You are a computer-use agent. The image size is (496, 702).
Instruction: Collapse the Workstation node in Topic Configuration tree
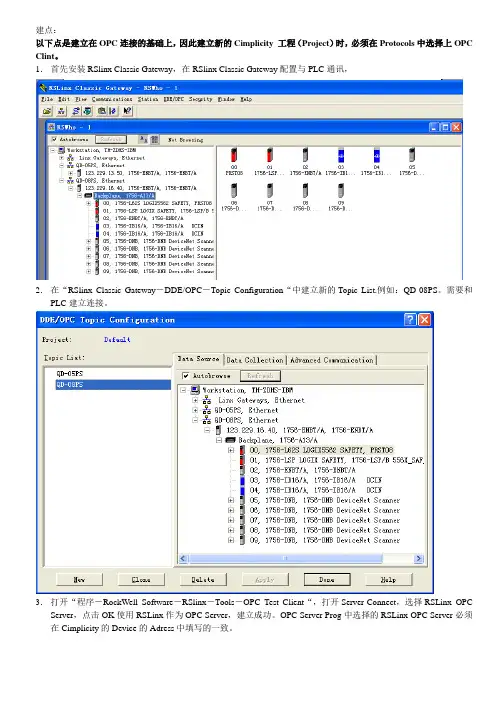(183, 390)
